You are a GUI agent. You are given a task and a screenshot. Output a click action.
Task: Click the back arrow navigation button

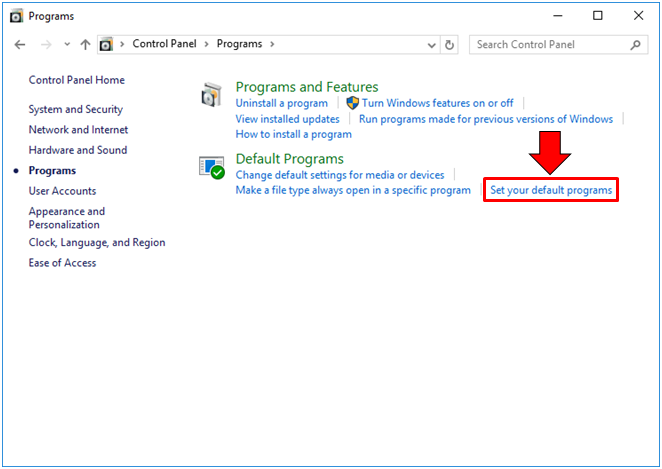(20, 45)
